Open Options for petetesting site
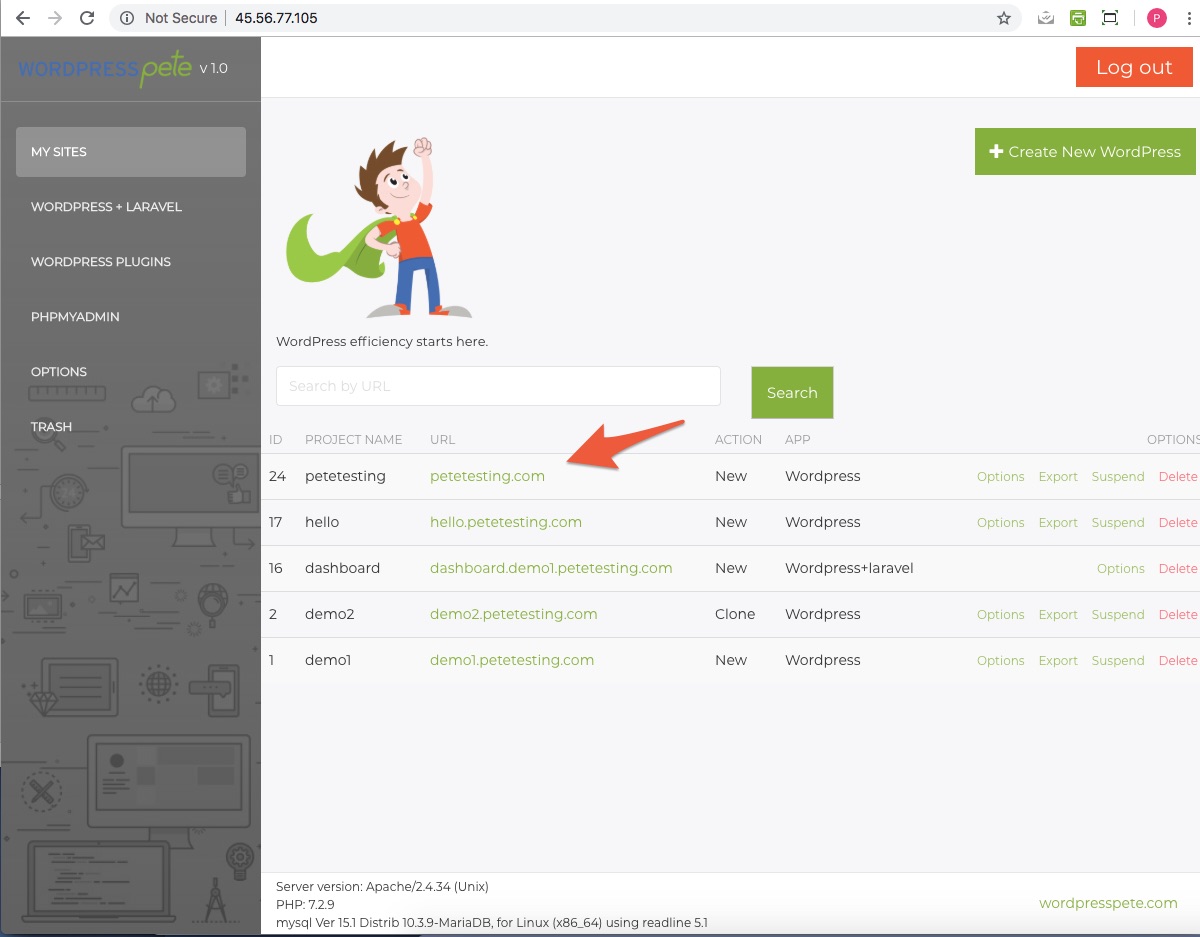The image size is (1200, 937). pos(1000,477)
